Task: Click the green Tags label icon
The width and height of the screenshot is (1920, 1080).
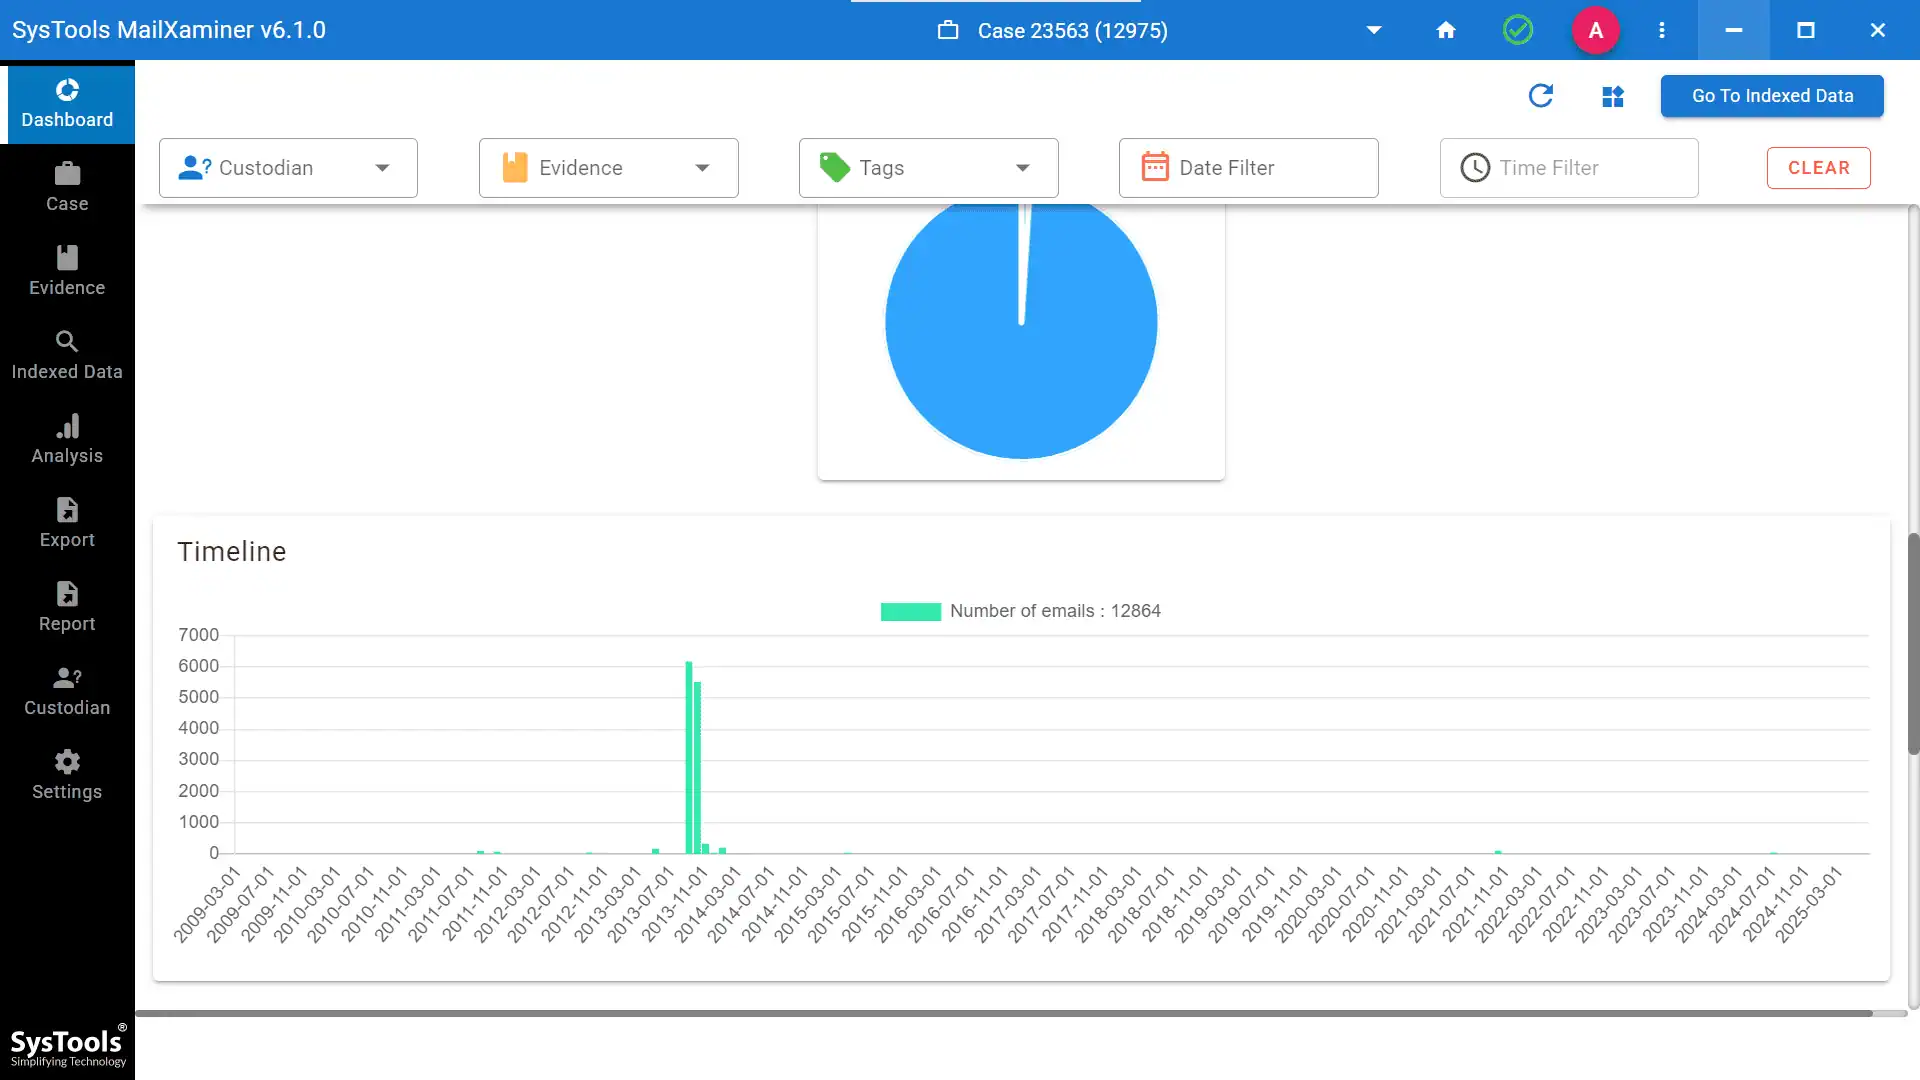Action: 834,168
